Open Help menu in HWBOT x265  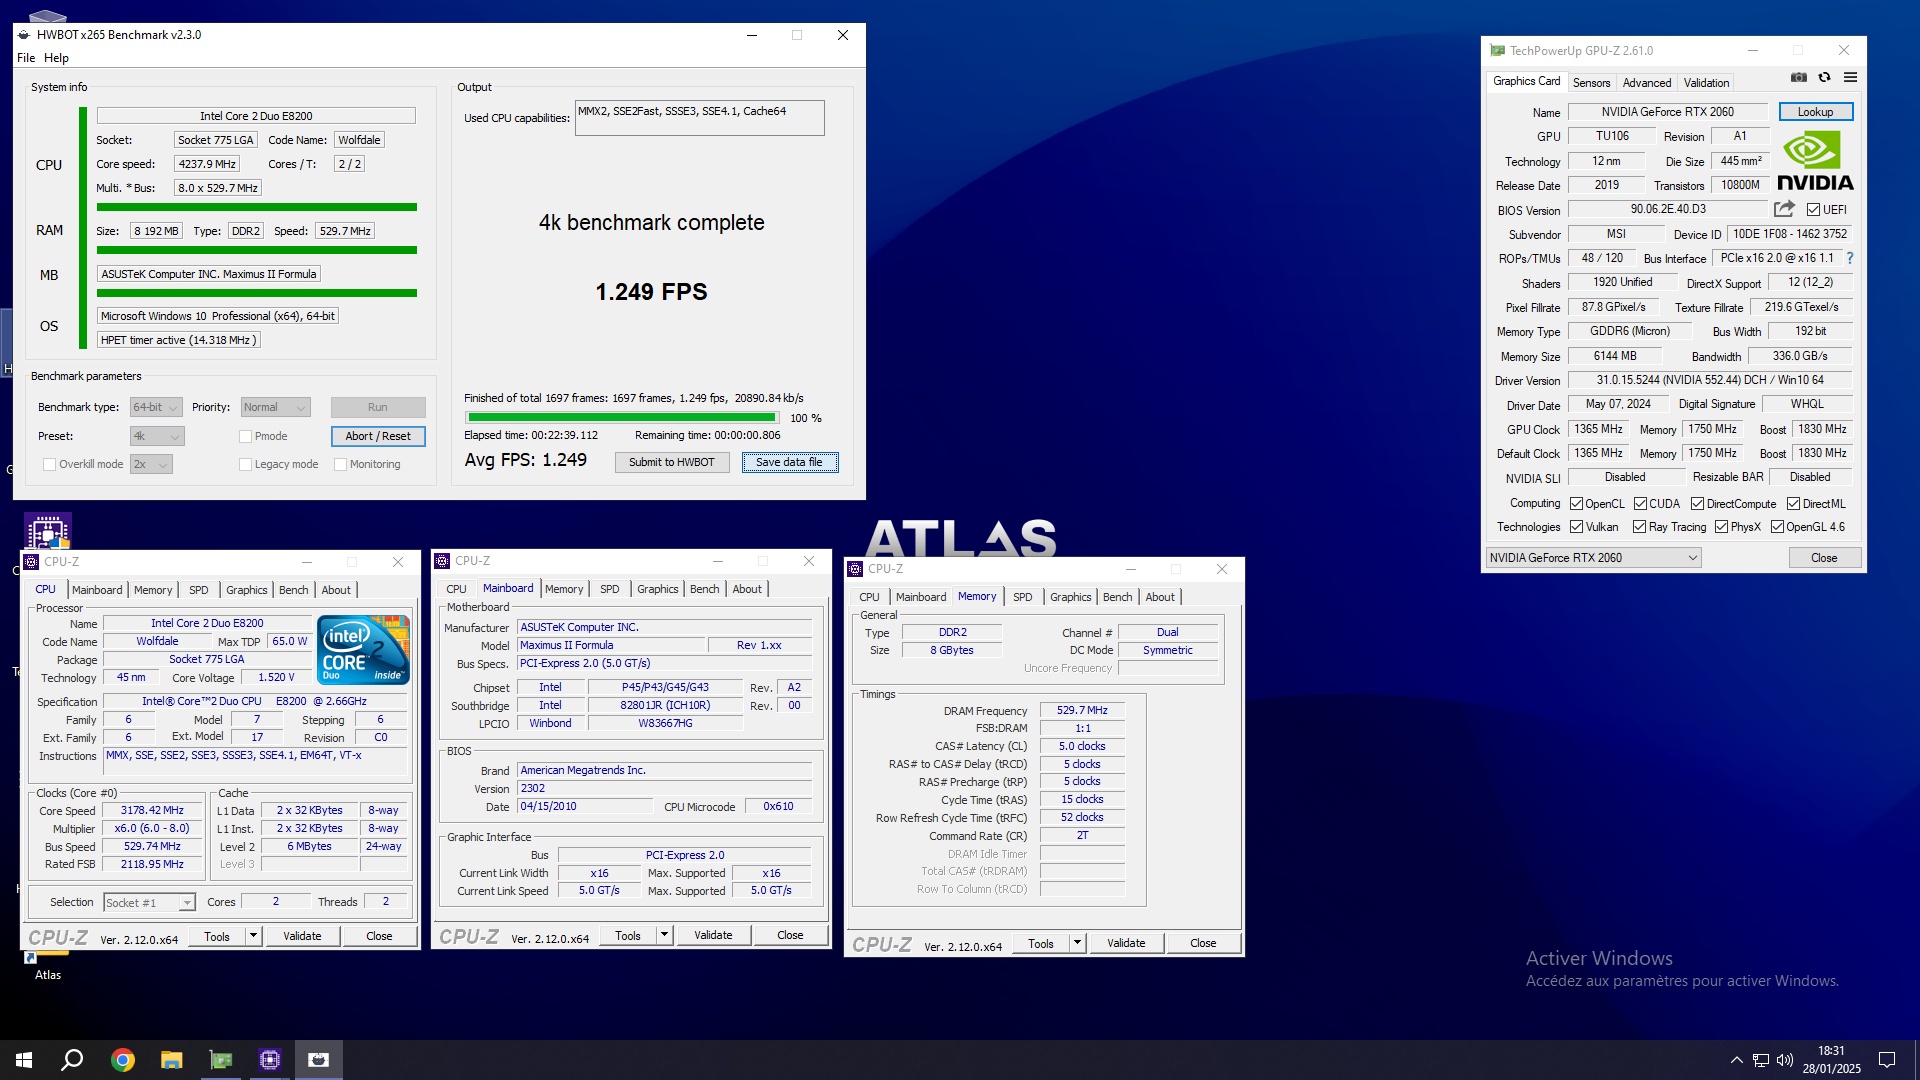coord(56,58)
